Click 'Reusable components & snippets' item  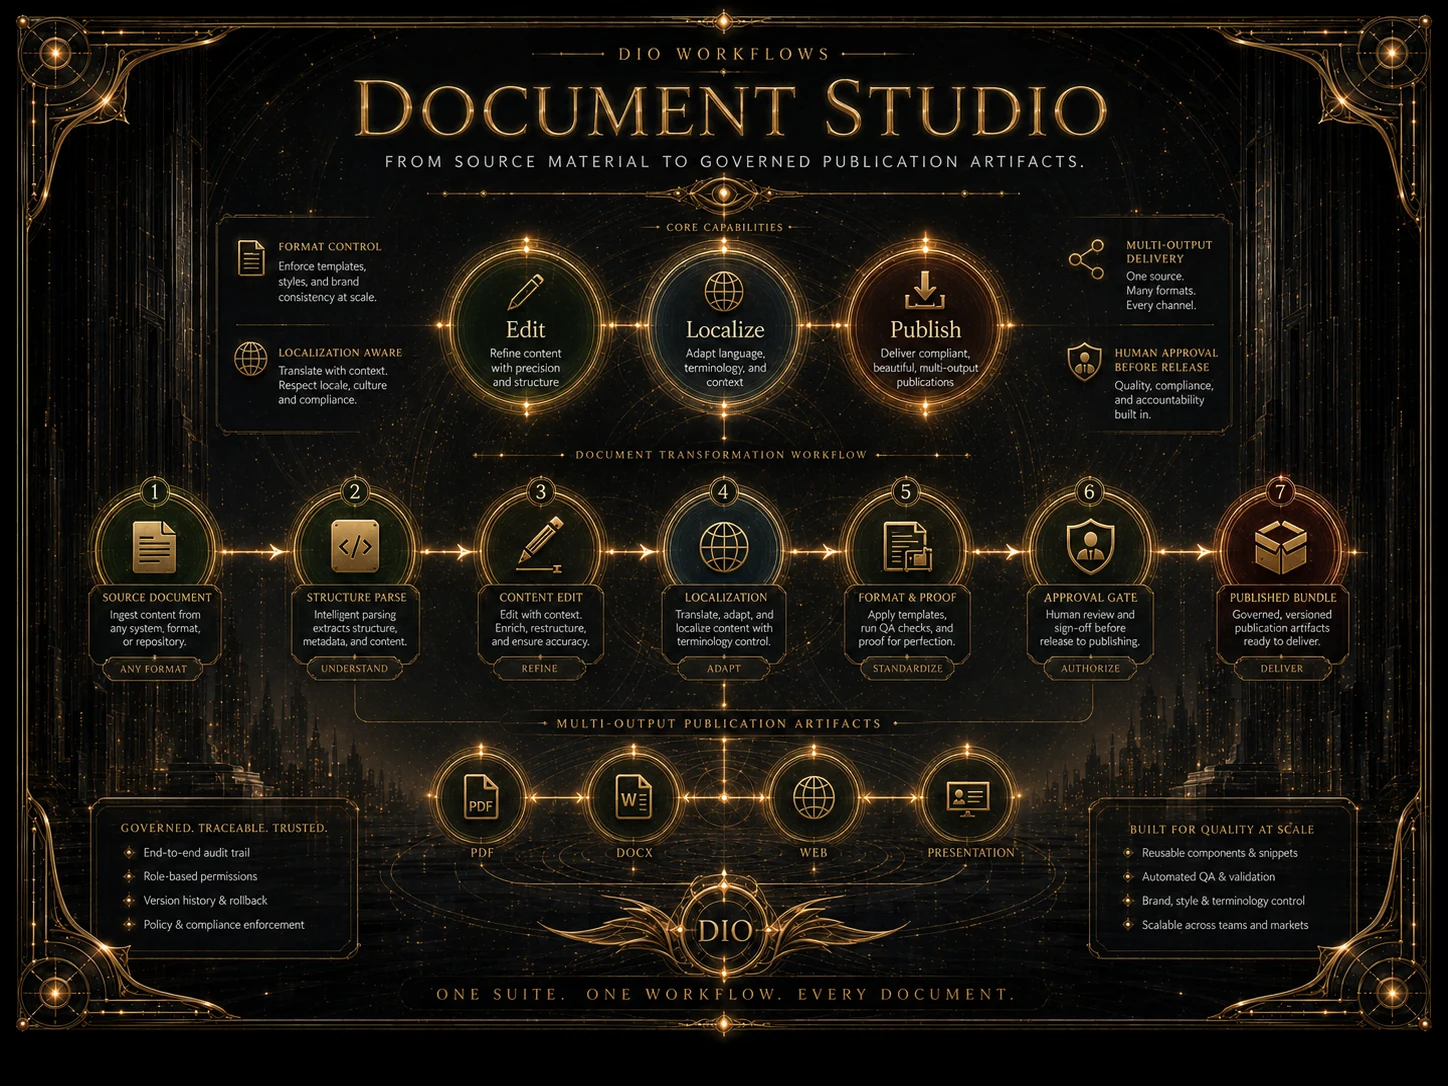tap(1220, 853)
